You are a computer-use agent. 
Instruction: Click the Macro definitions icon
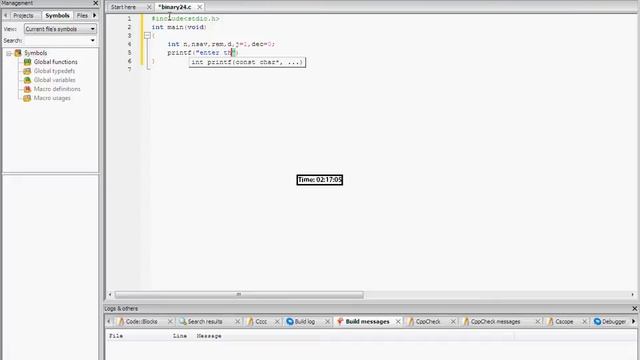[27, 89]
